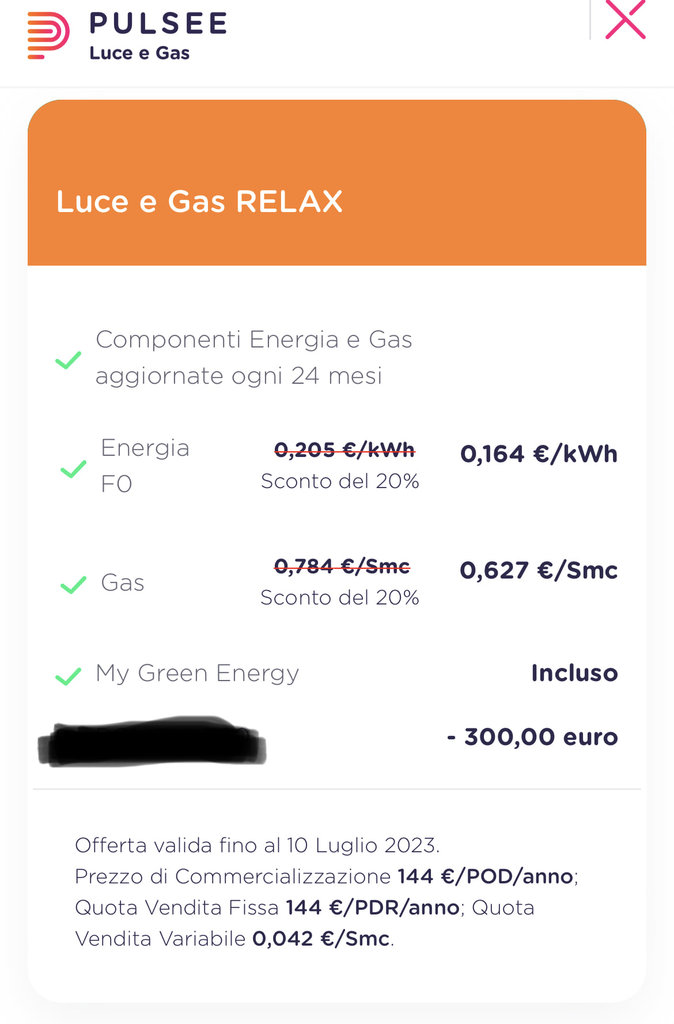Screen dimensions: 674x1024
Task: Click the Incluso label for My Green Energy
Action: (574, 673)
